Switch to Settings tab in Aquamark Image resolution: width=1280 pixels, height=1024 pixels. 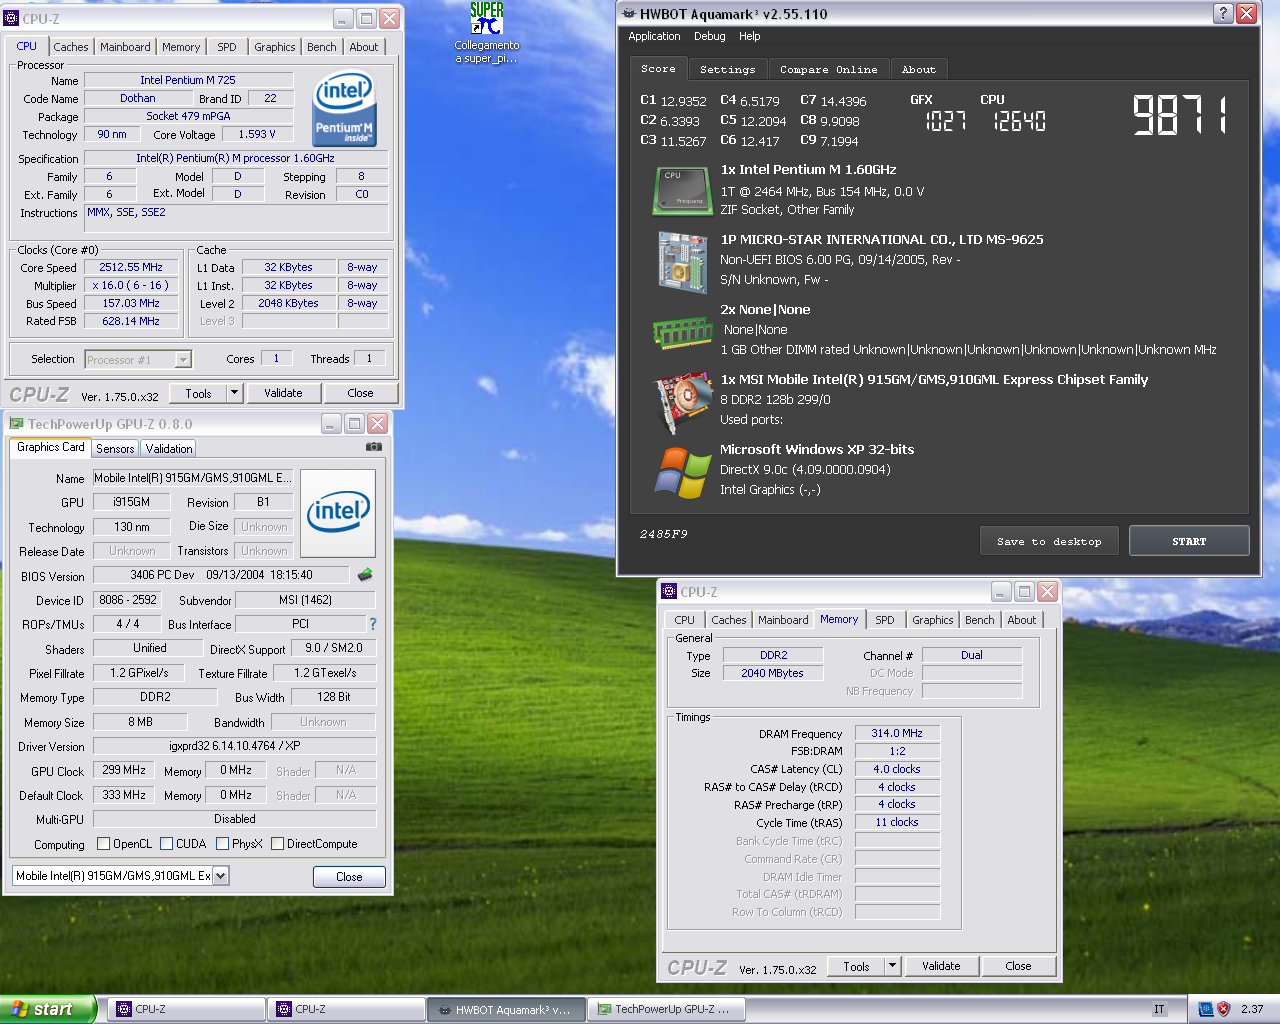[x=728, y=69]
